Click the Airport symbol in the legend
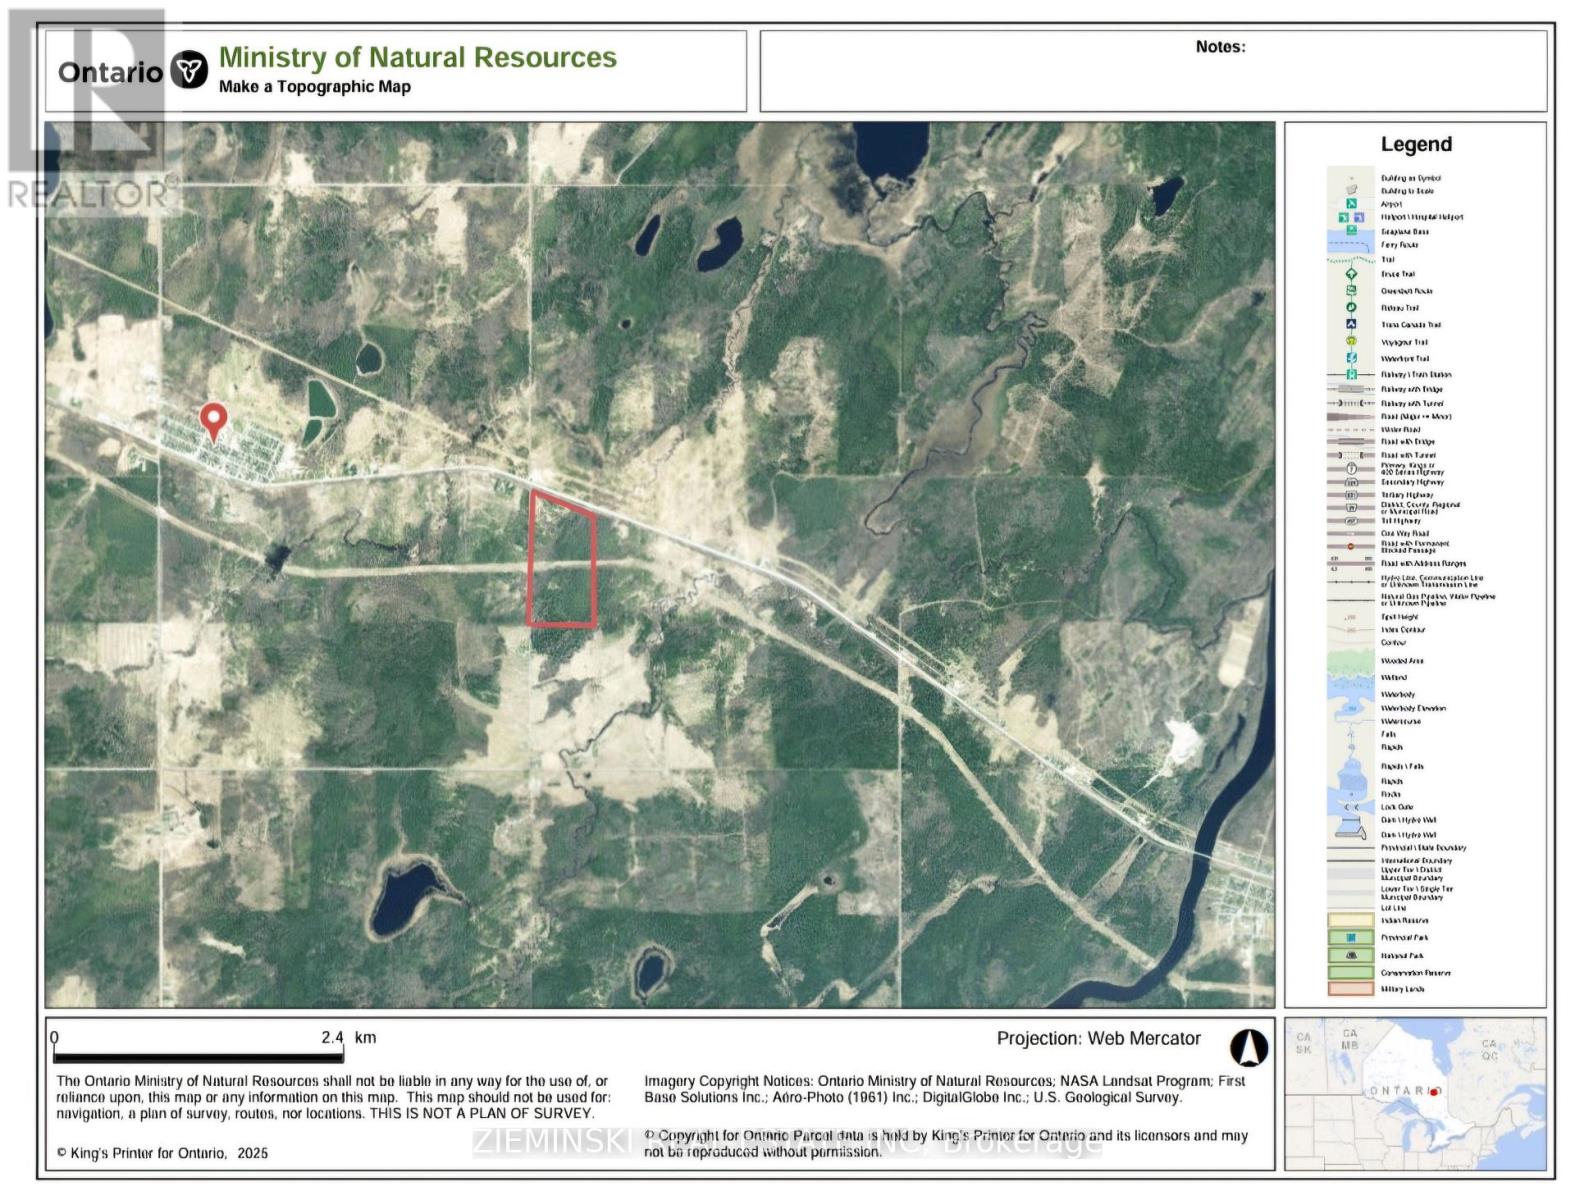This screenshot has height=1200, width=1575. coord(1351,203)
